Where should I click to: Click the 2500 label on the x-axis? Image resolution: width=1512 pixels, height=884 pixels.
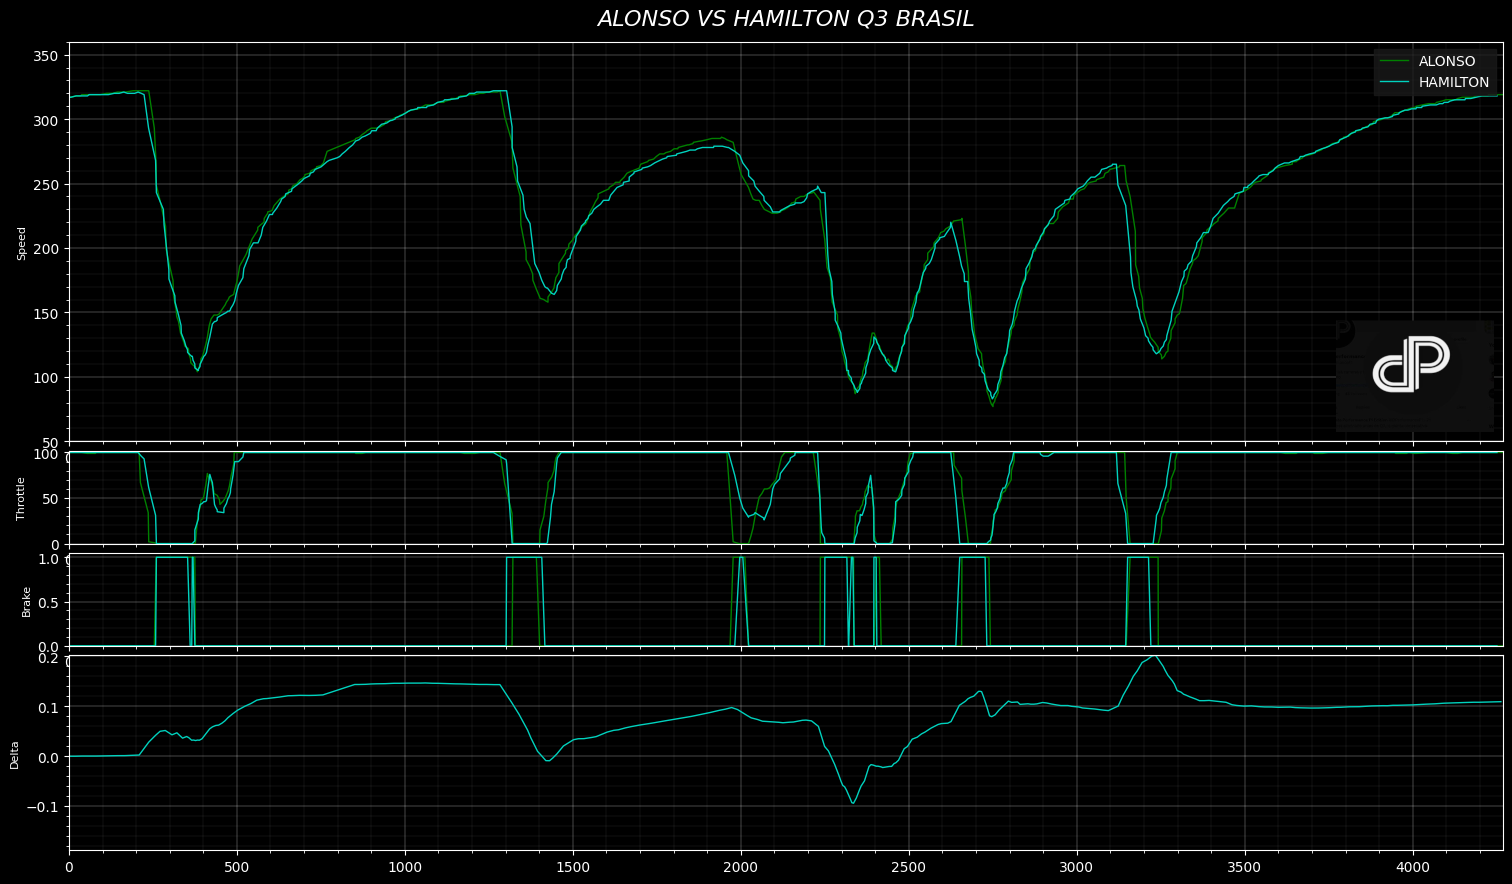(909, 866)
